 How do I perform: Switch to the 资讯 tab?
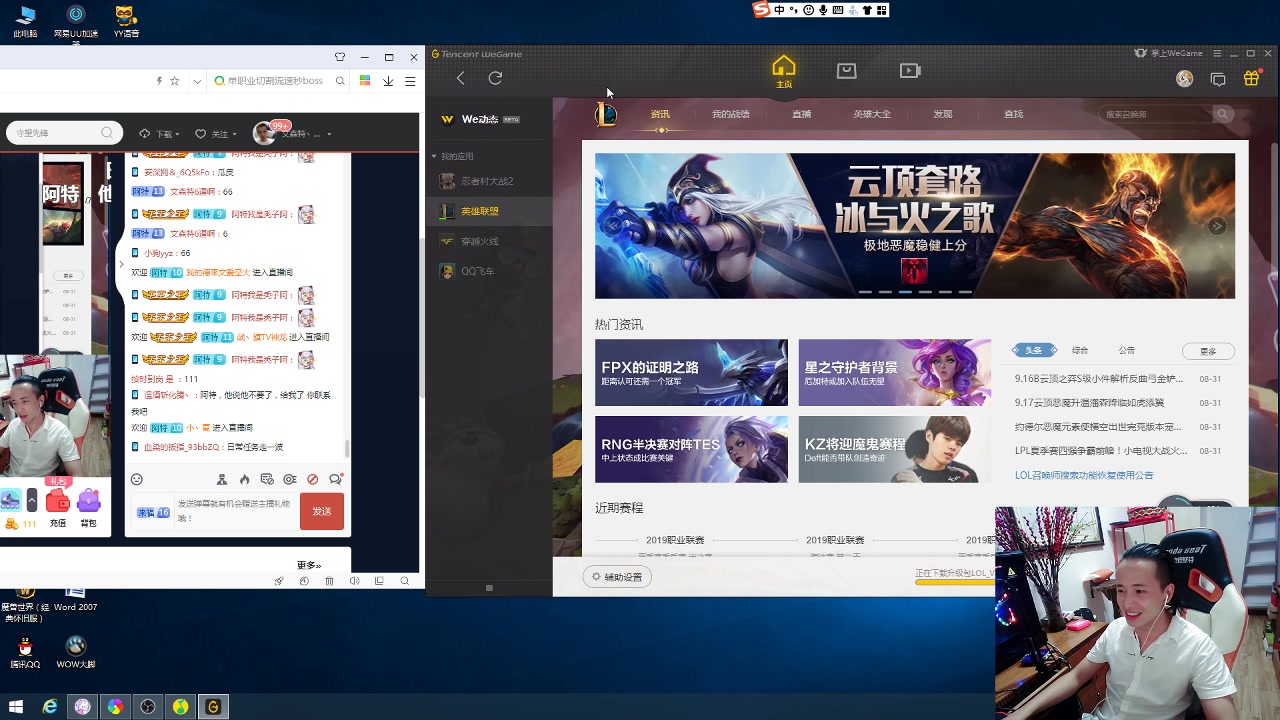tap(660, 114)
